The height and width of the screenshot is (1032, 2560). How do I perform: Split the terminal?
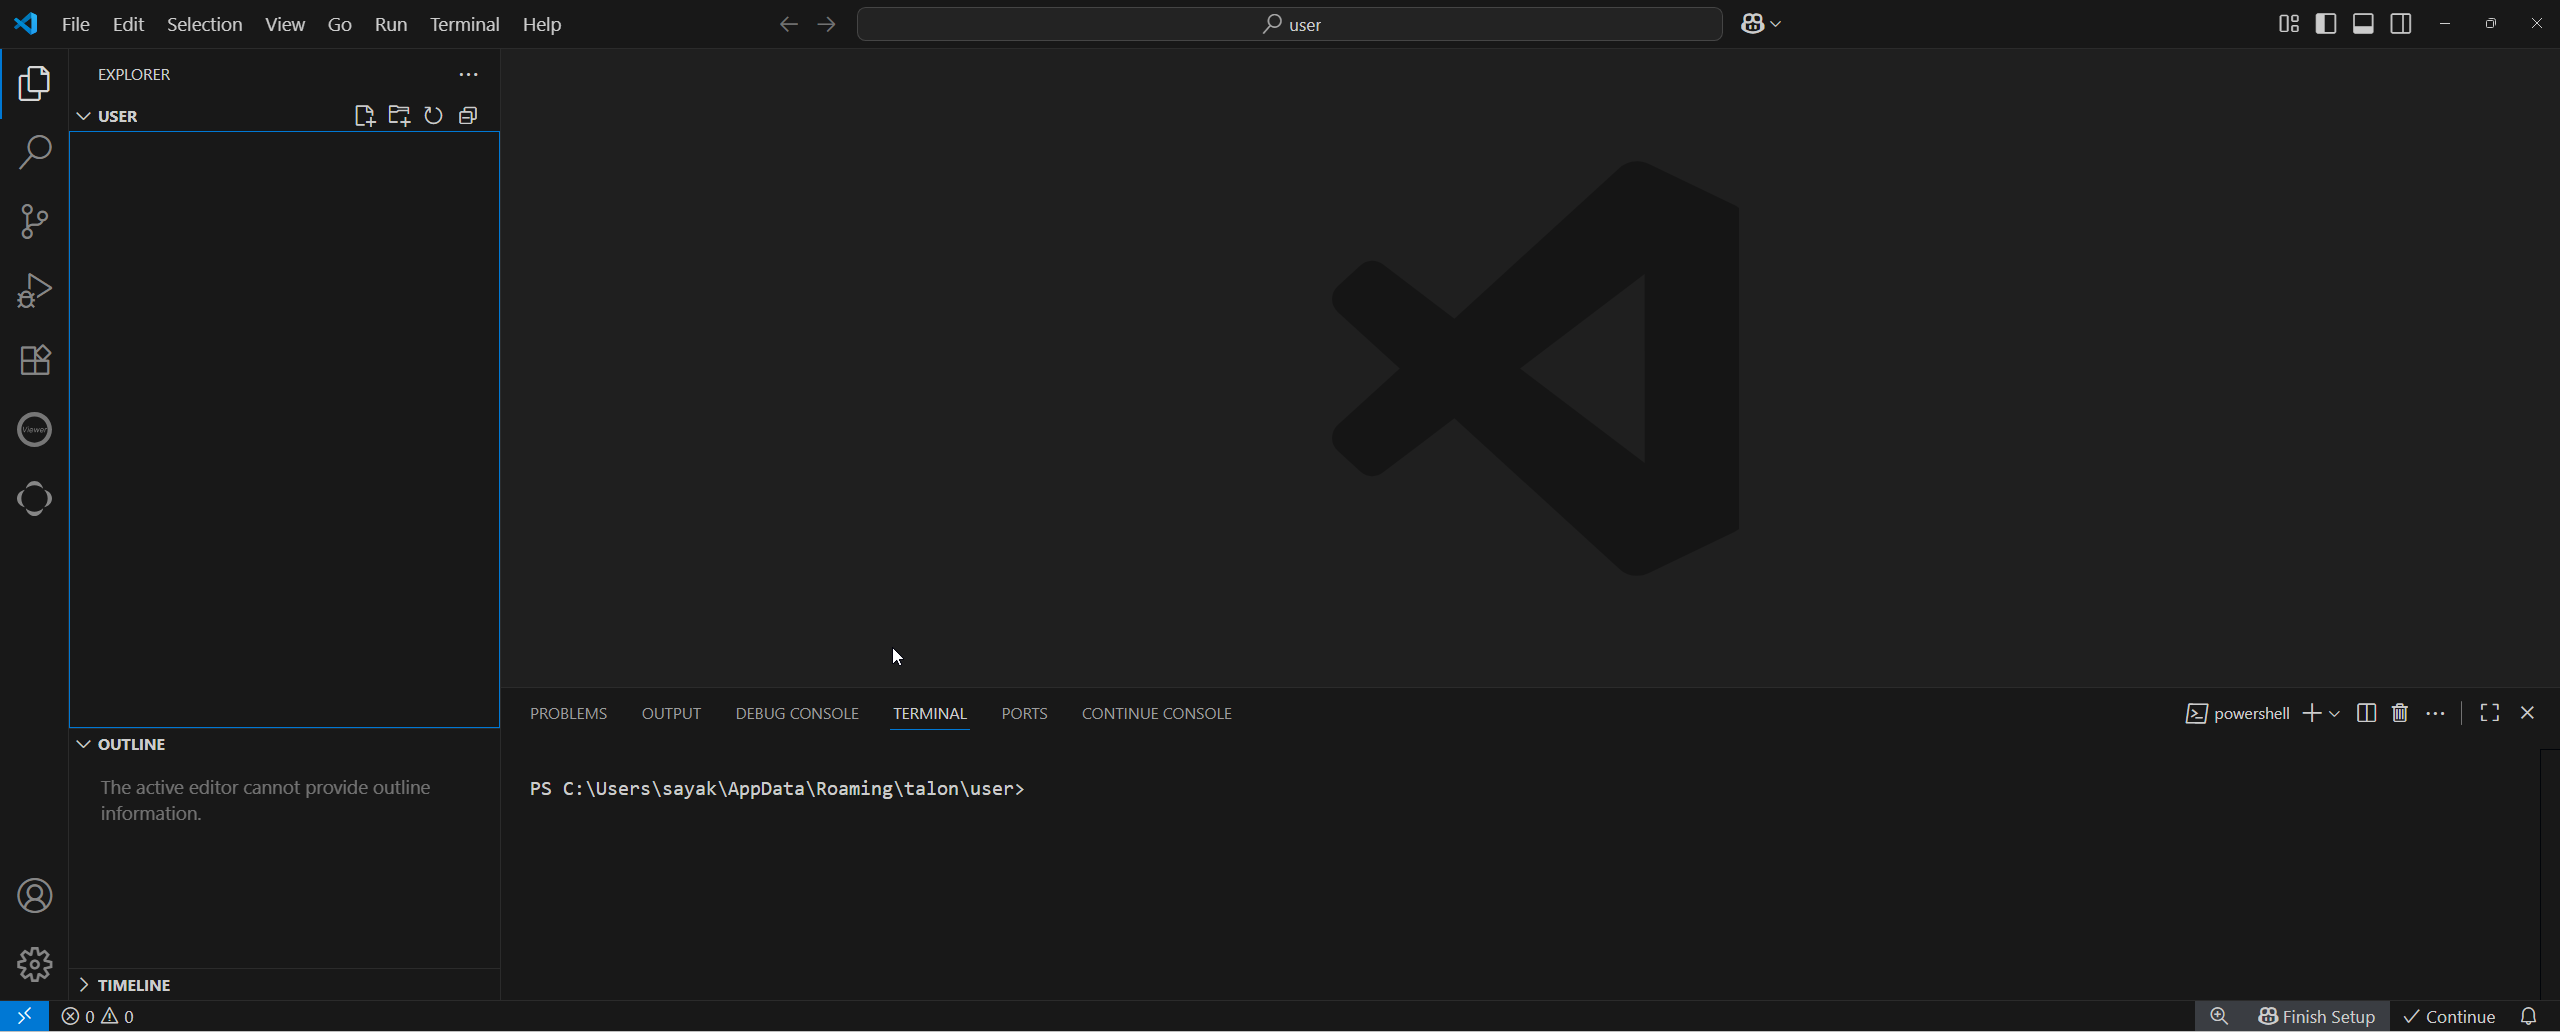[2366, 713]
